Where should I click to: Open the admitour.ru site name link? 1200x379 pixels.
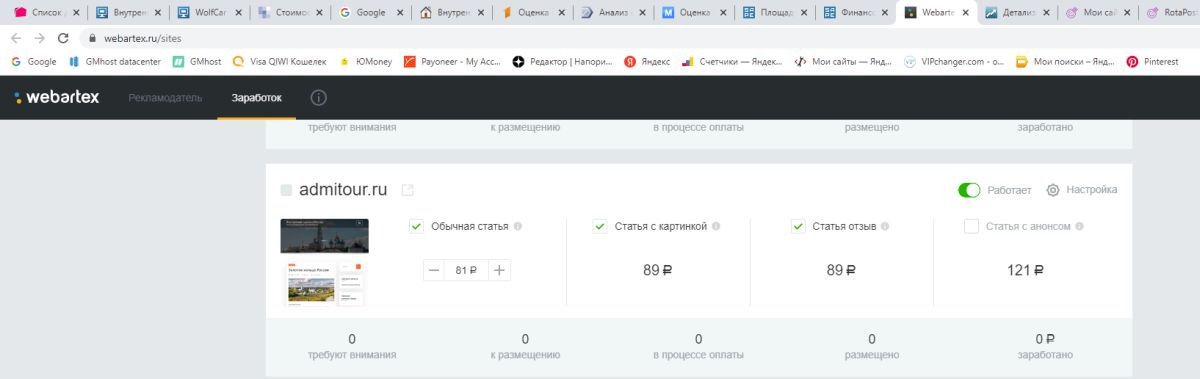343,190
